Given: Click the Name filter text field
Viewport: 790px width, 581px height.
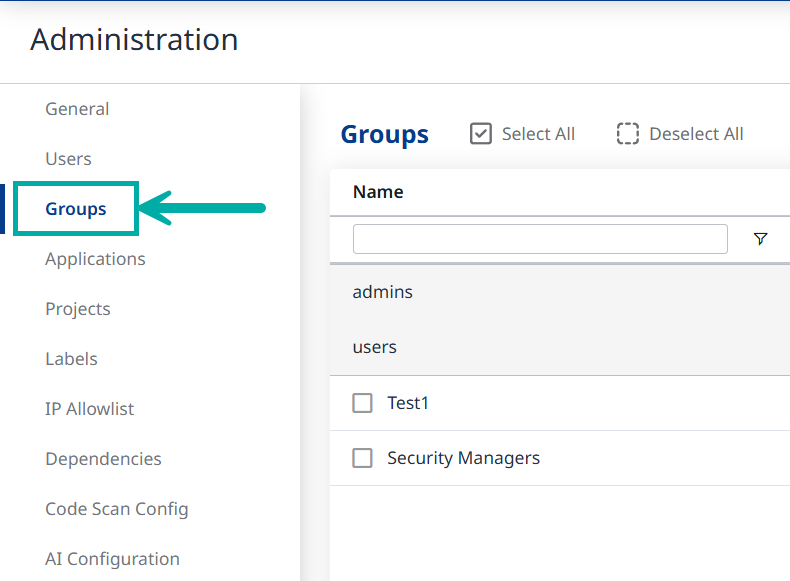Looking at the screenshot, I should pos(539,239).
